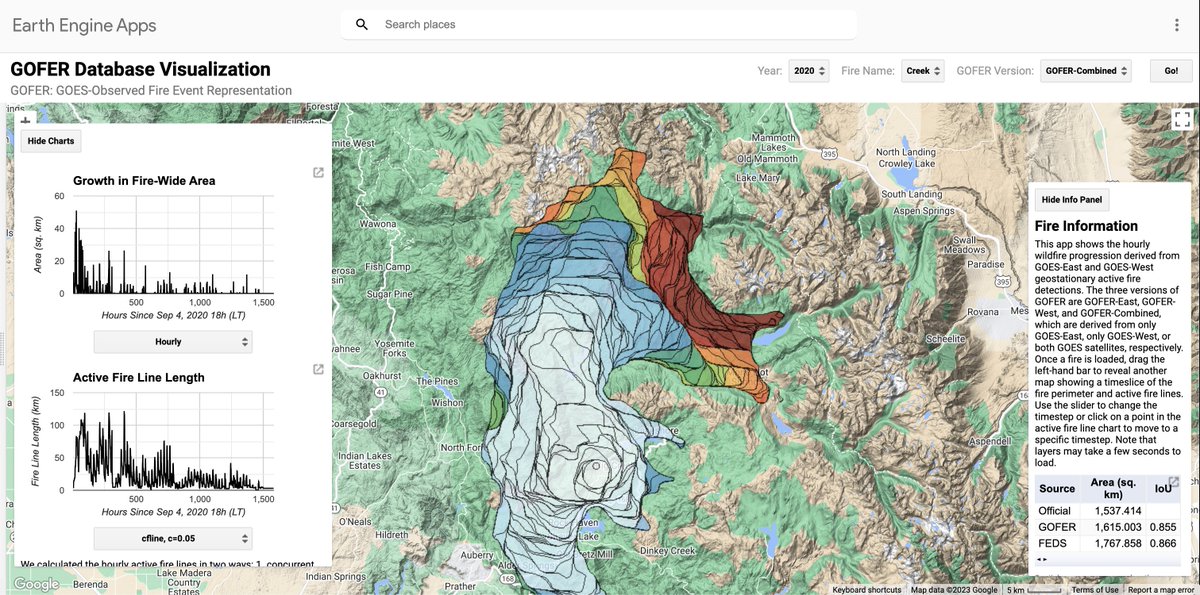
Task: Click the table page arrows below FEDS
Action: point(1044,560)
